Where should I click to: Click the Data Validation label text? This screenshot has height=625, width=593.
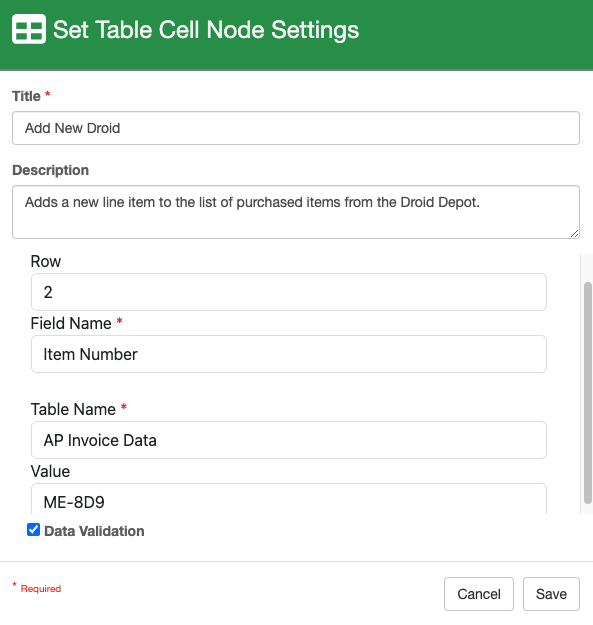[94, 531]
